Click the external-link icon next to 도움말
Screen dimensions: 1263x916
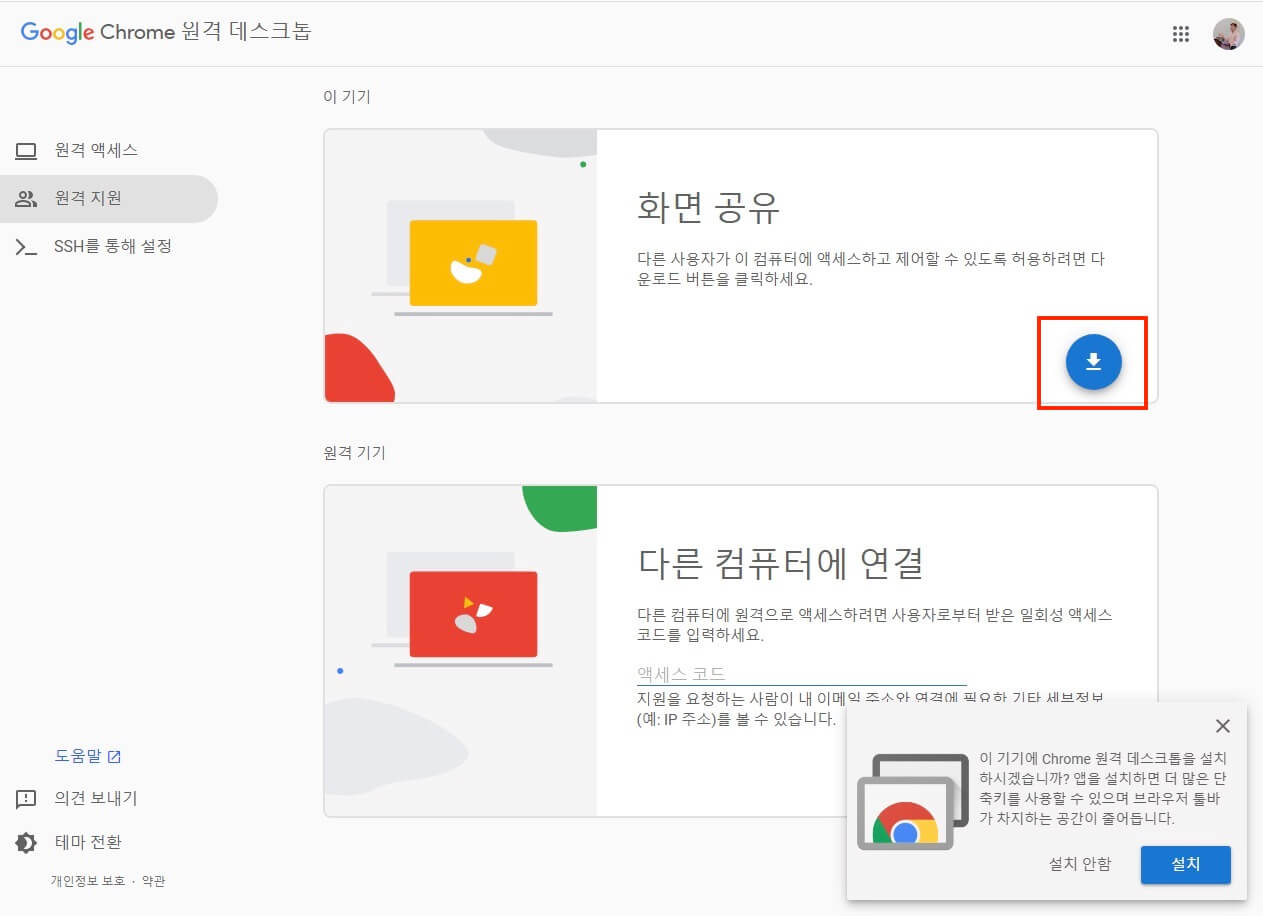tap(114, 756)
